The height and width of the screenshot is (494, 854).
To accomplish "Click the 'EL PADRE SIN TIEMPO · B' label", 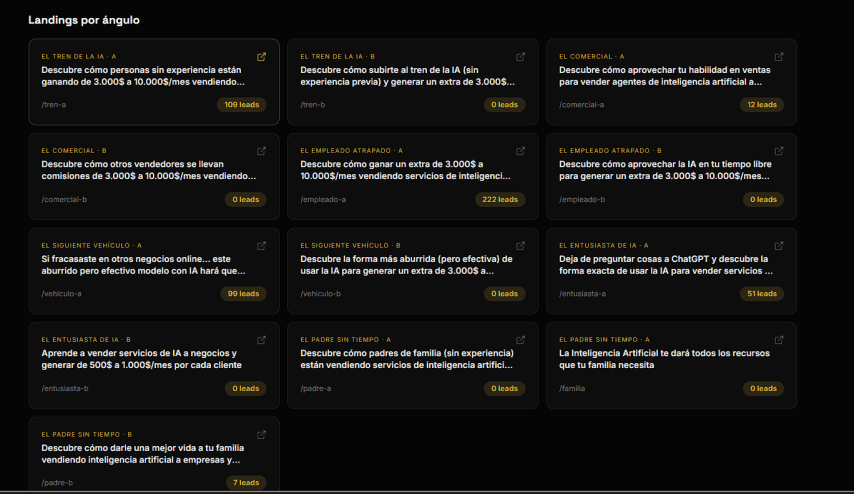I will point(87,435).
